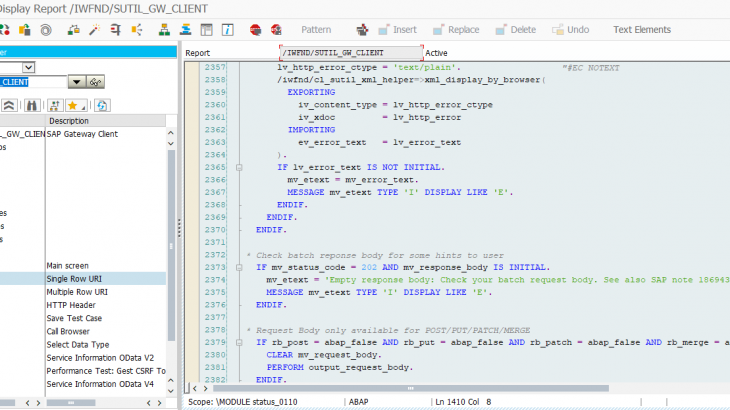Click the /IWFND/SUTIL_GW_CLIENT report name field
730x410 pixels.
click(351, 53)
